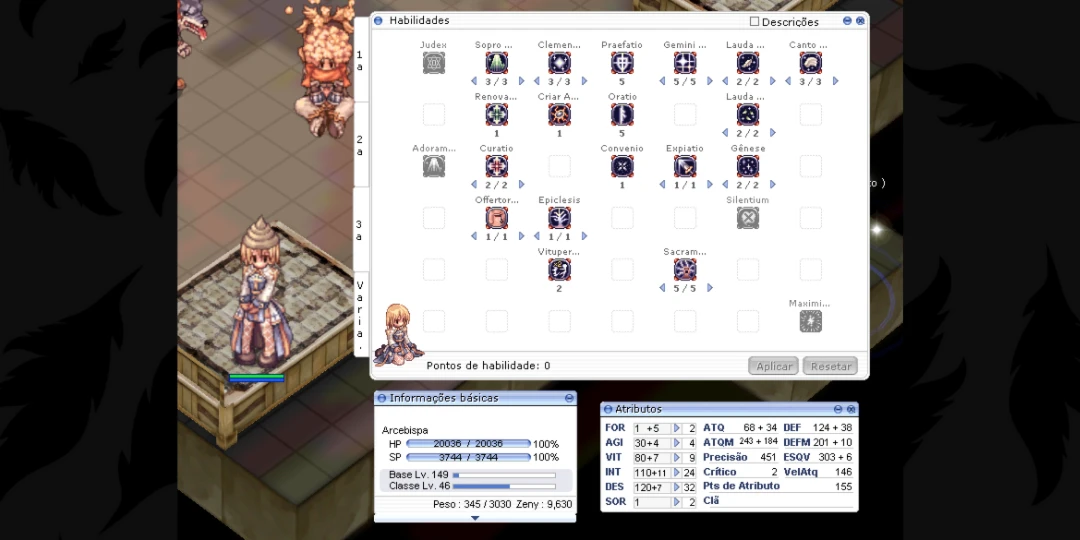Increase Sopro skill level with right arrow
This screenshot has height=540, width=1080.
[521, 81]
